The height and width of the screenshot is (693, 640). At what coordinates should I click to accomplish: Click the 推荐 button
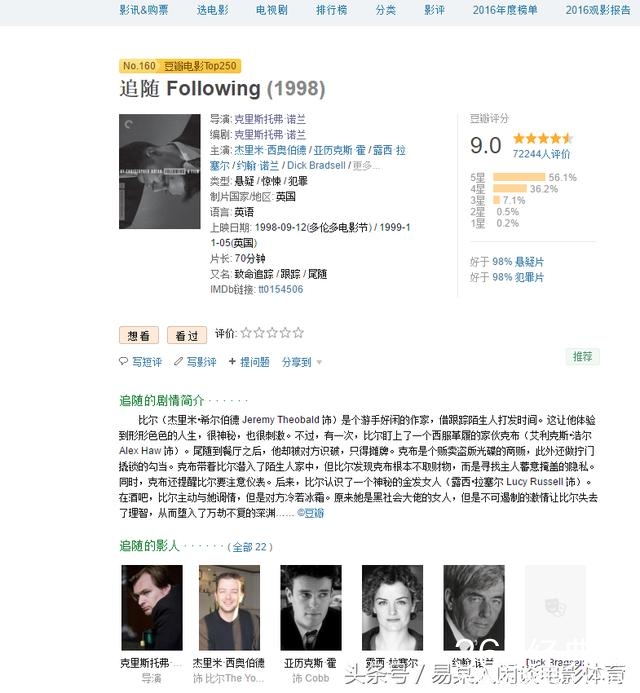pyautogui.click(x=582, y=356)
